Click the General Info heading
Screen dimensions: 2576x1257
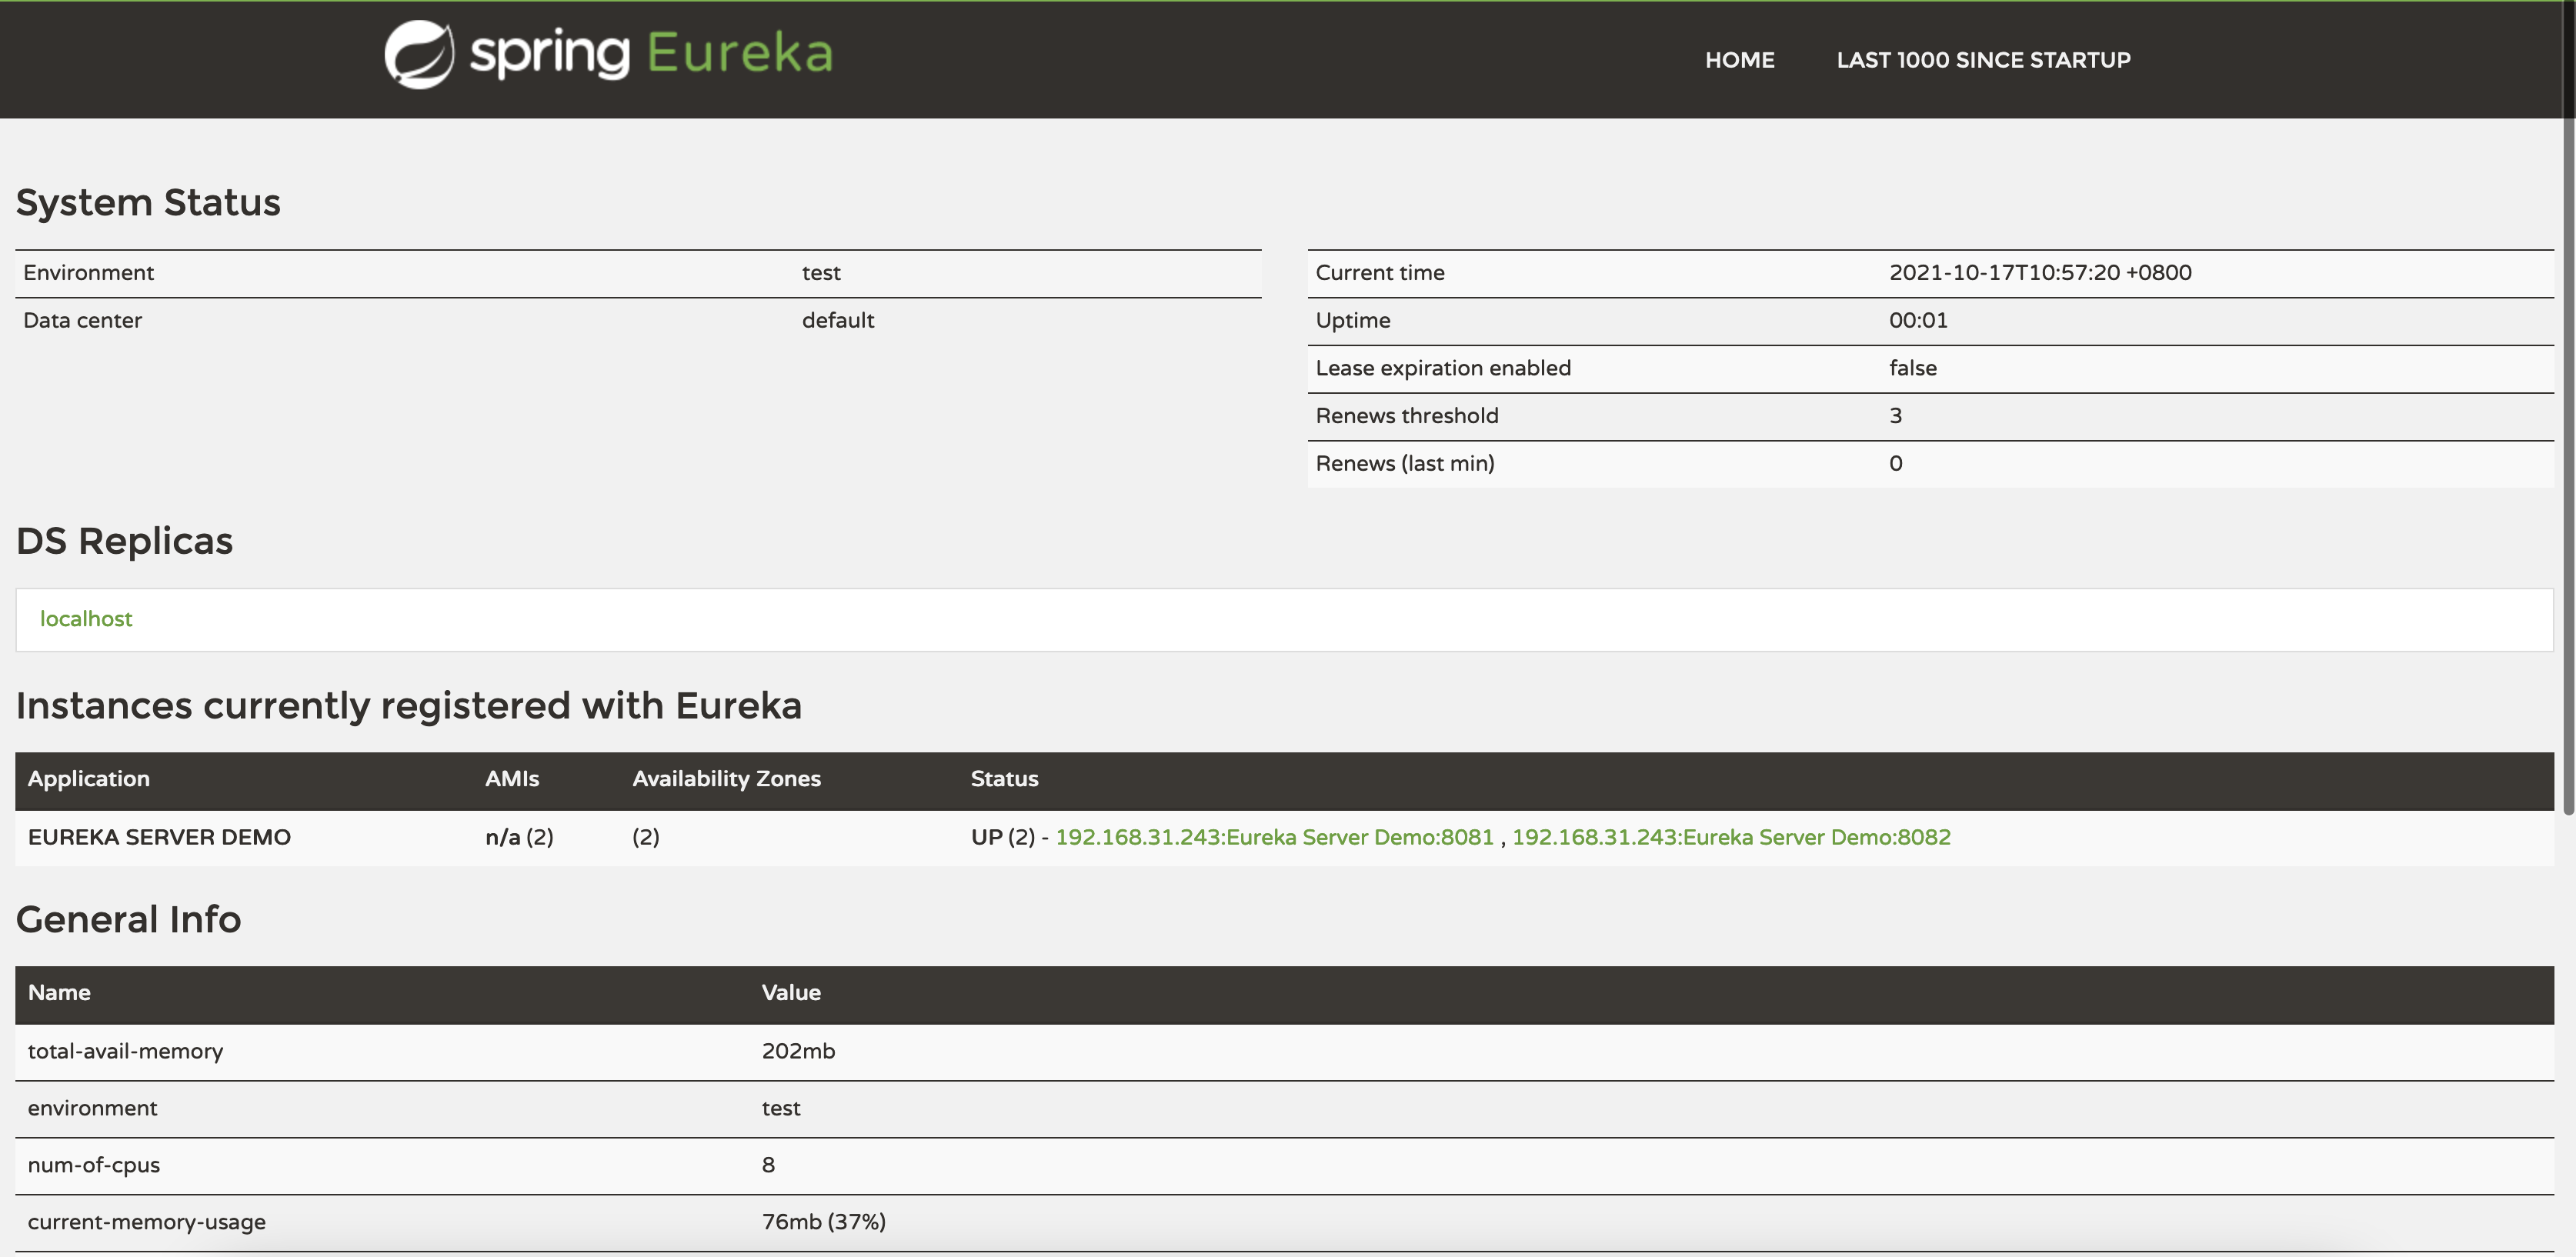pos(128,920)
